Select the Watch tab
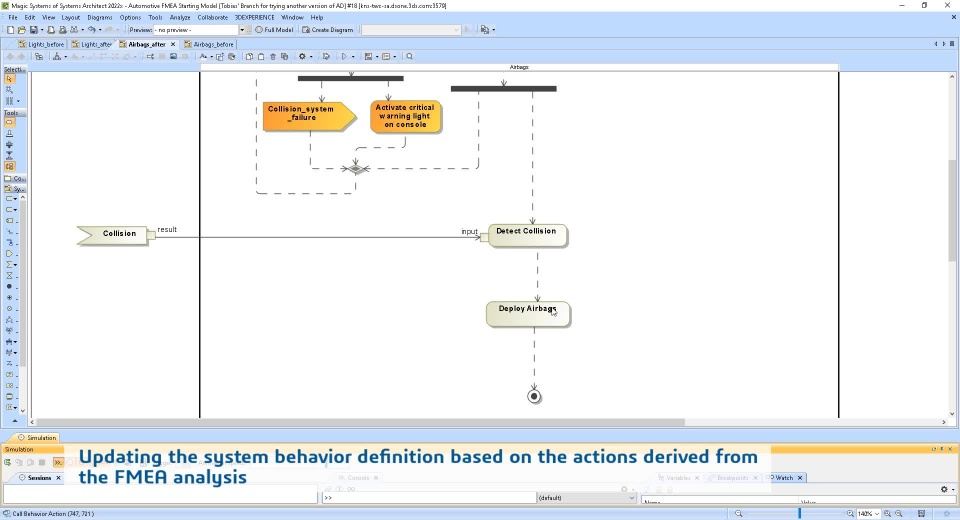 coord(784,478)
